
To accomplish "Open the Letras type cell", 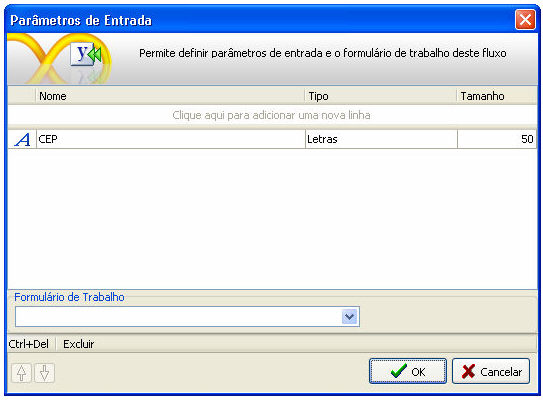I will point(381,139).
